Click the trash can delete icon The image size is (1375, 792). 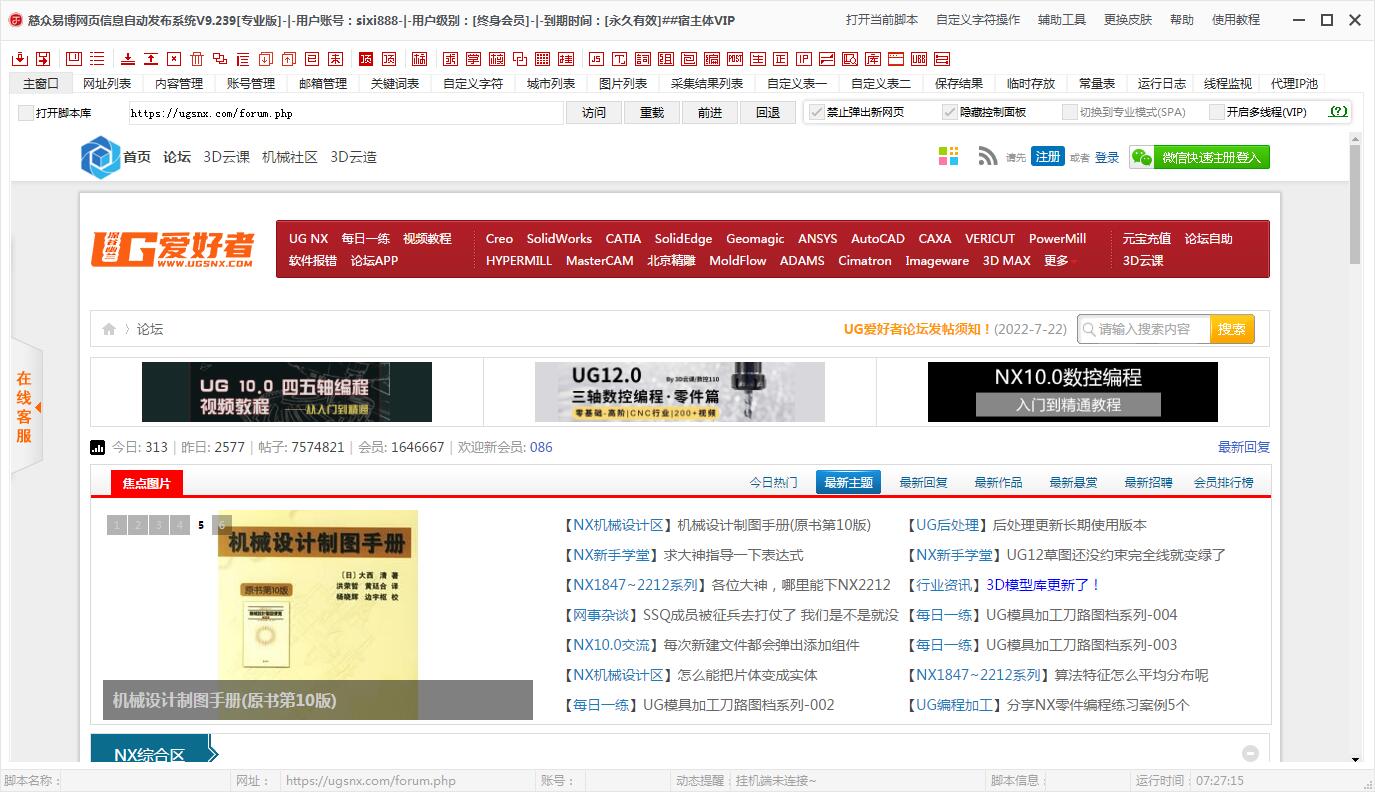[x=198, y=59]
